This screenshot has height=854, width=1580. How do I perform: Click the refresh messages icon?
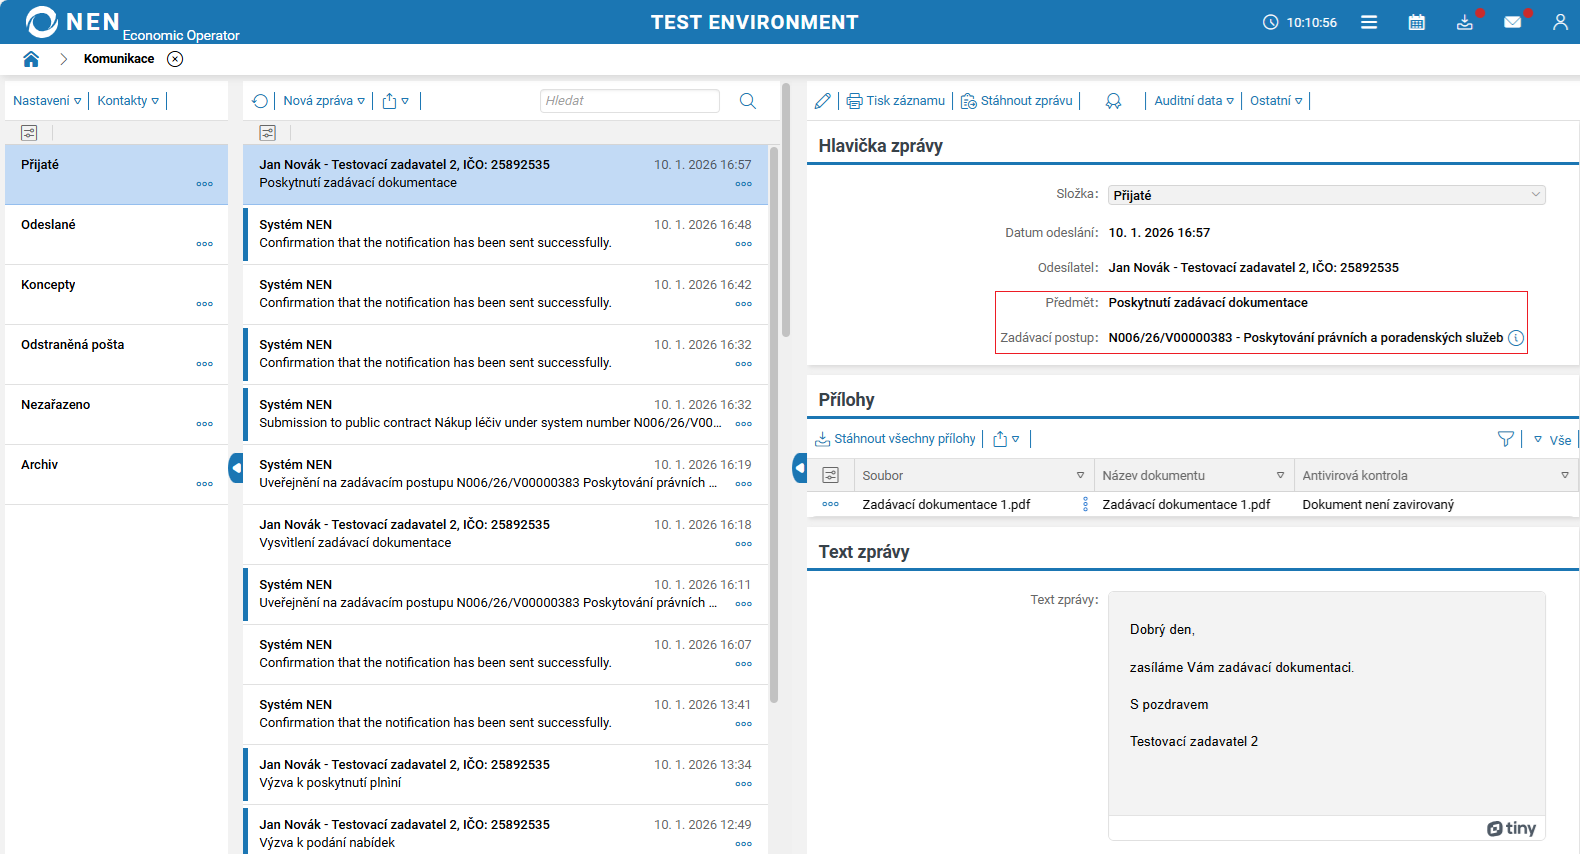260,101
